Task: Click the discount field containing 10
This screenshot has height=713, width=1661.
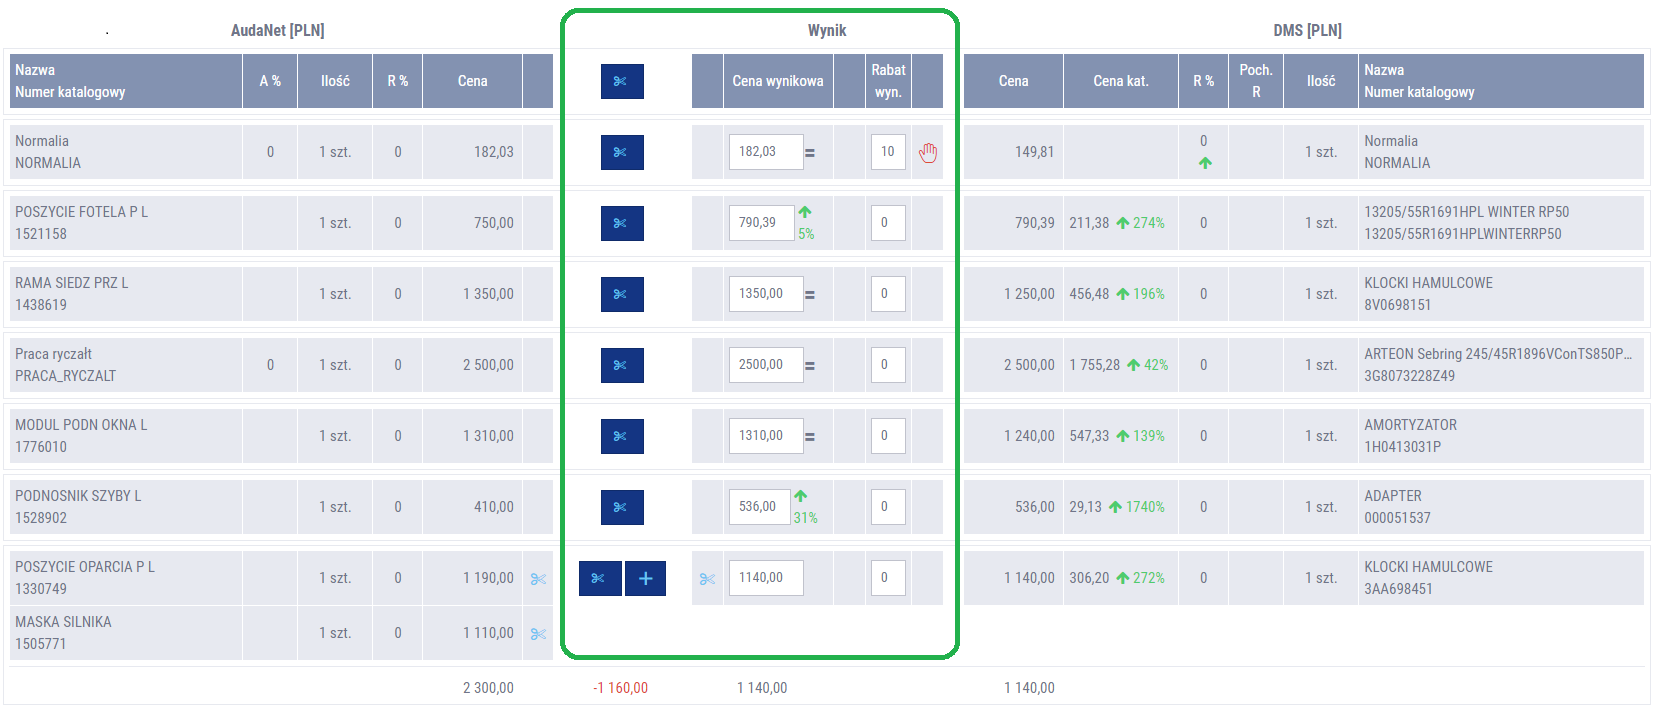Action: tap(888, 152)
